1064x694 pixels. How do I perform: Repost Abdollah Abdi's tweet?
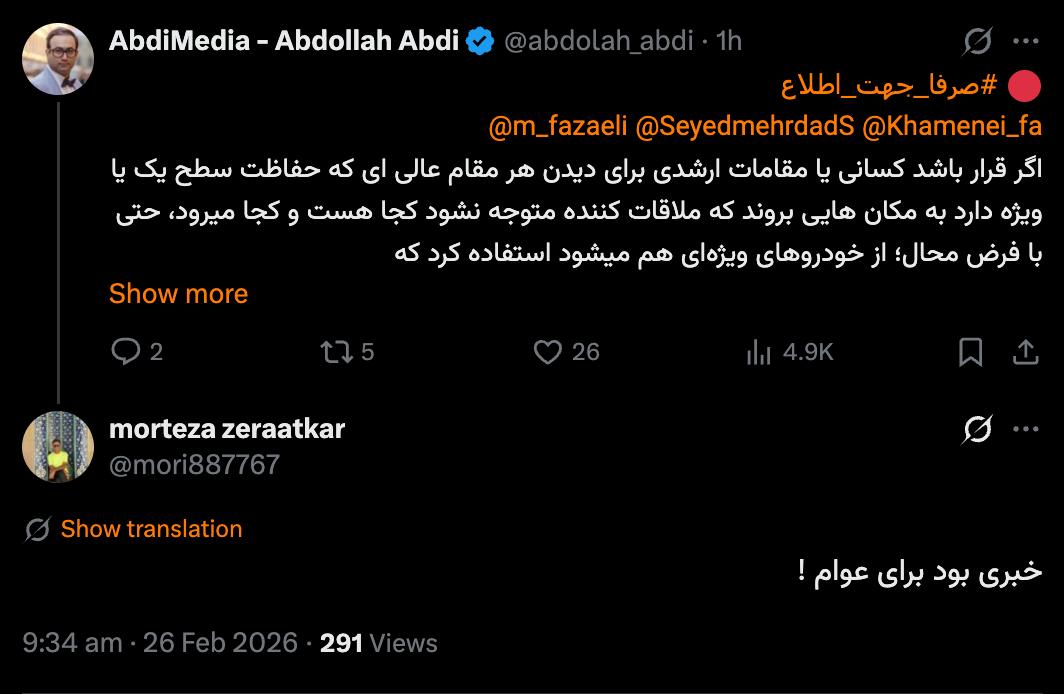tap(333, 351)
